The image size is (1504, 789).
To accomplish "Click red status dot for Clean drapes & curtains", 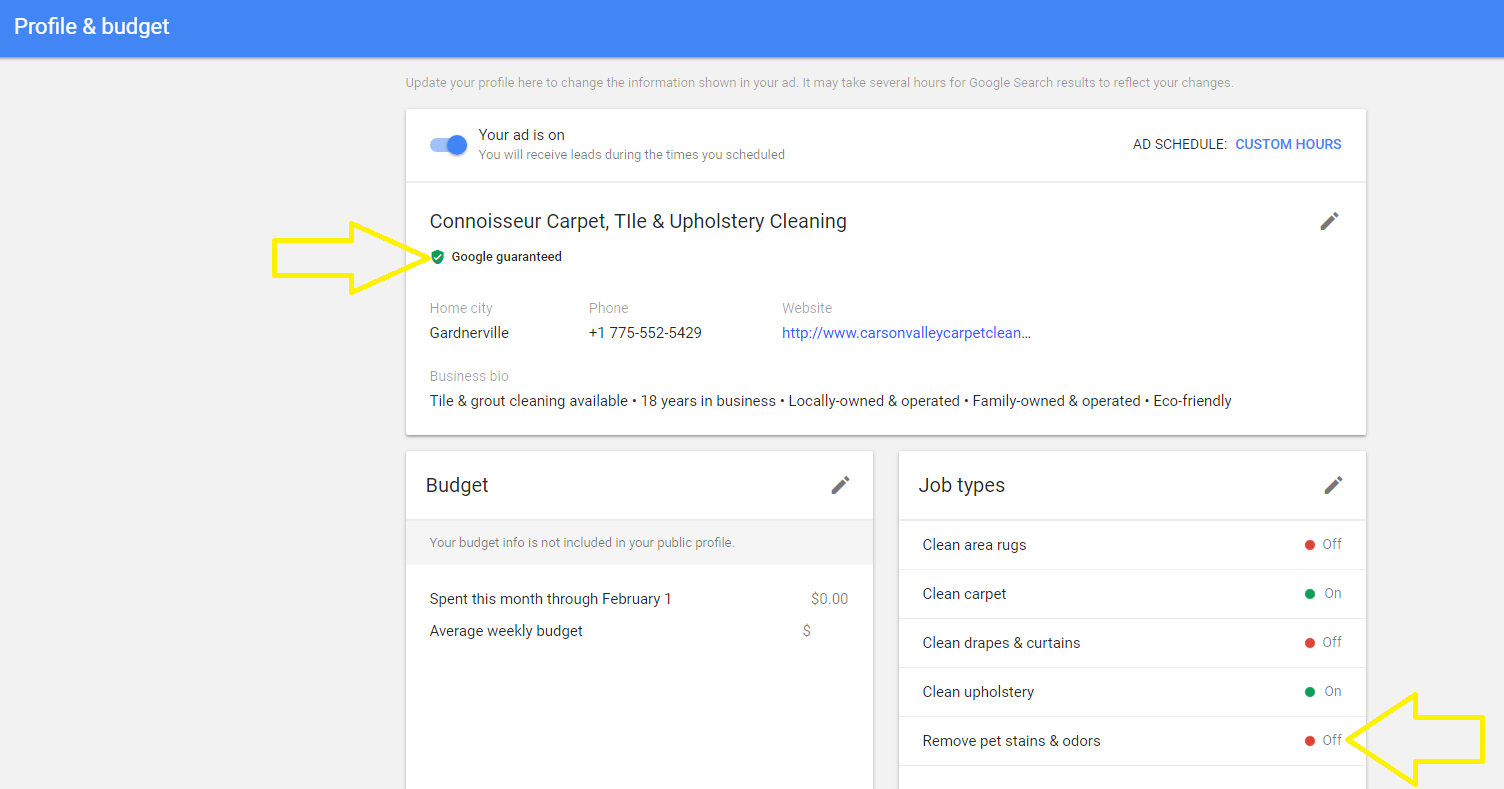I will pos(1309,643).
